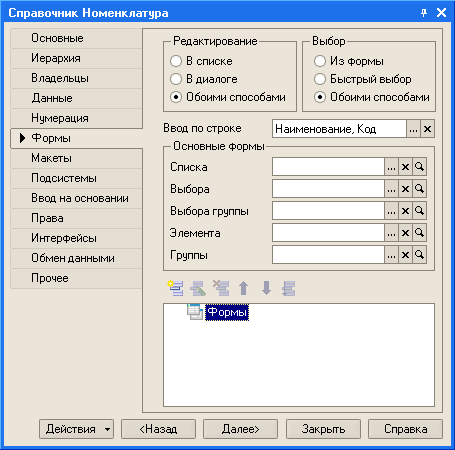Select В списке editing option
The width and height of the screenshot is (455, 450).
(x=176, y=61)
